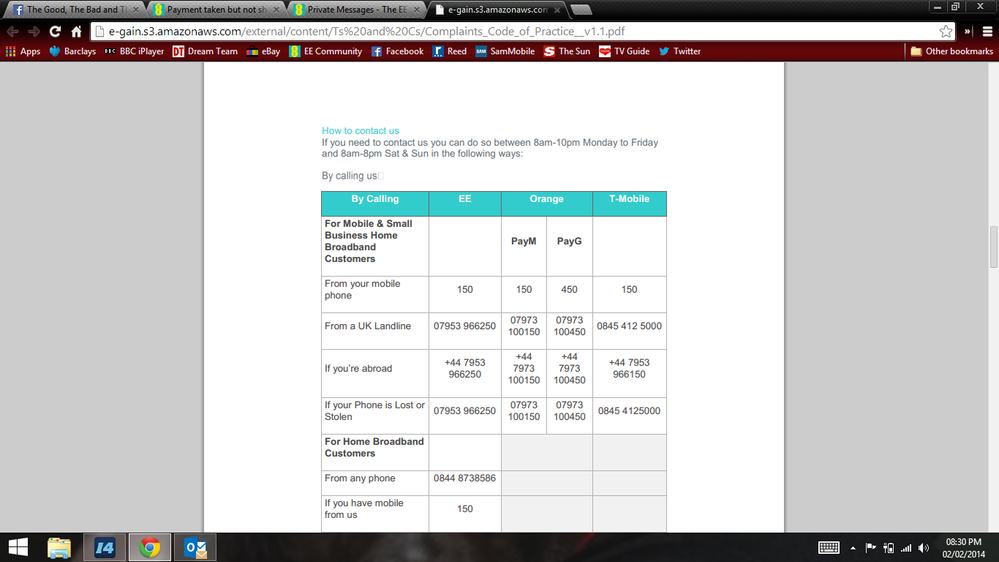
Task: Open the Barclays bookmark
Action: pos(73,51)
